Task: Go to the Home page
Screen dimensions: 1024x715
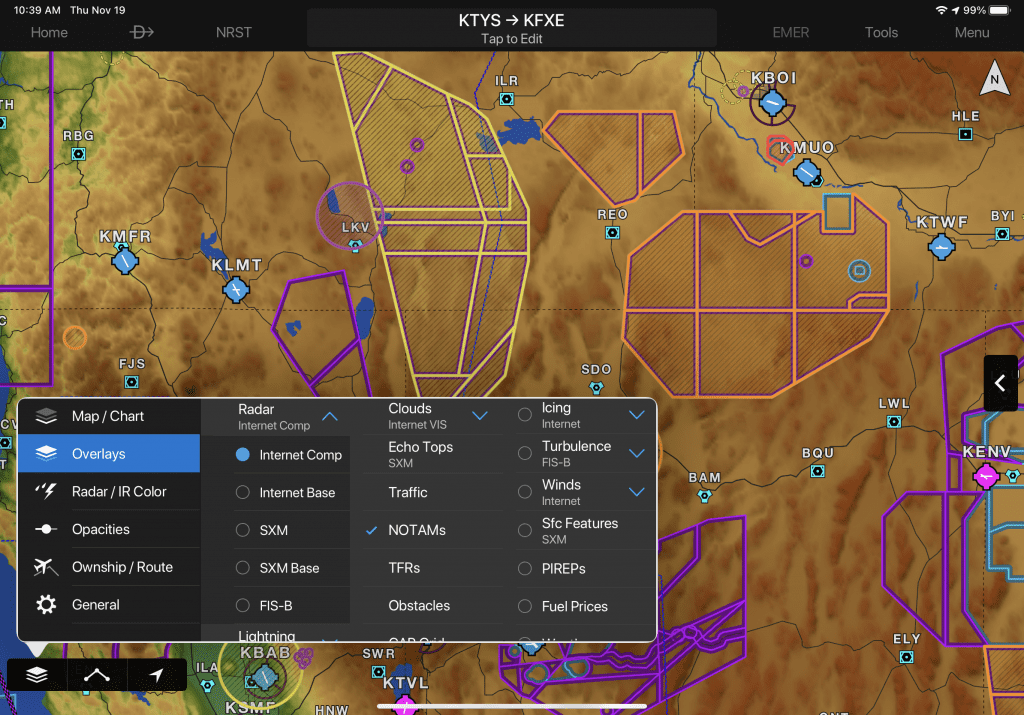Action: click(49, 33)
